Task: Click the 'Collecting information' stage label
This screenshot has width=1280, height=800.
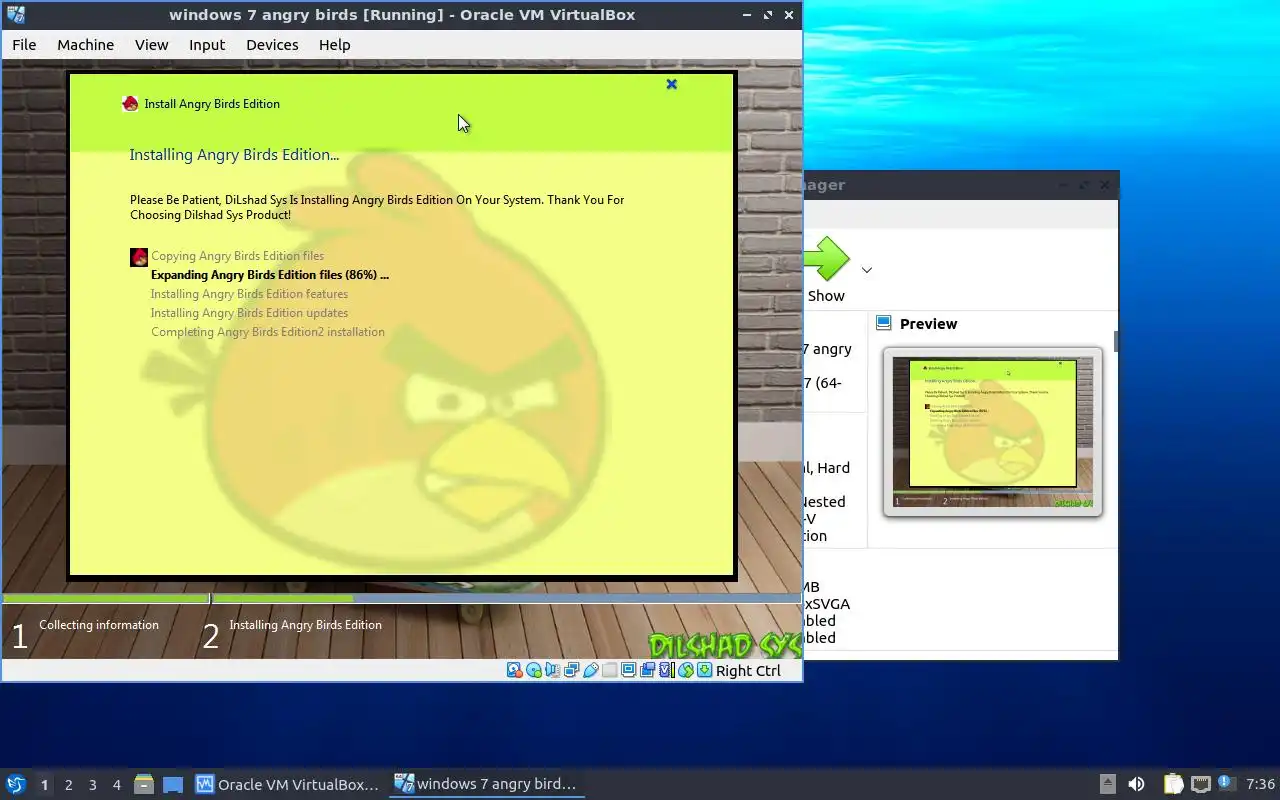Action: [99, 625]
